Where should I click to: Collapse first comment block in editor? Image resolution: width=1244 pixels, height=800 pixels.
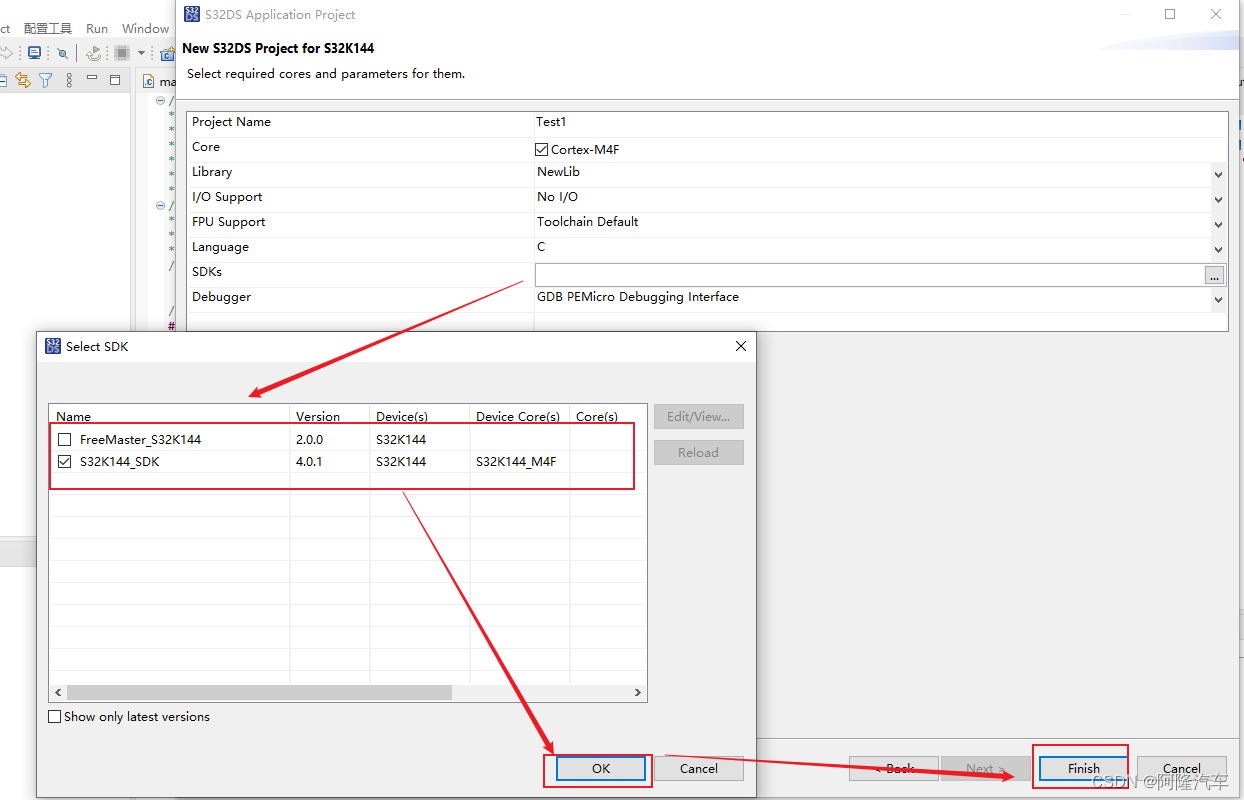(x=160, y=100)
